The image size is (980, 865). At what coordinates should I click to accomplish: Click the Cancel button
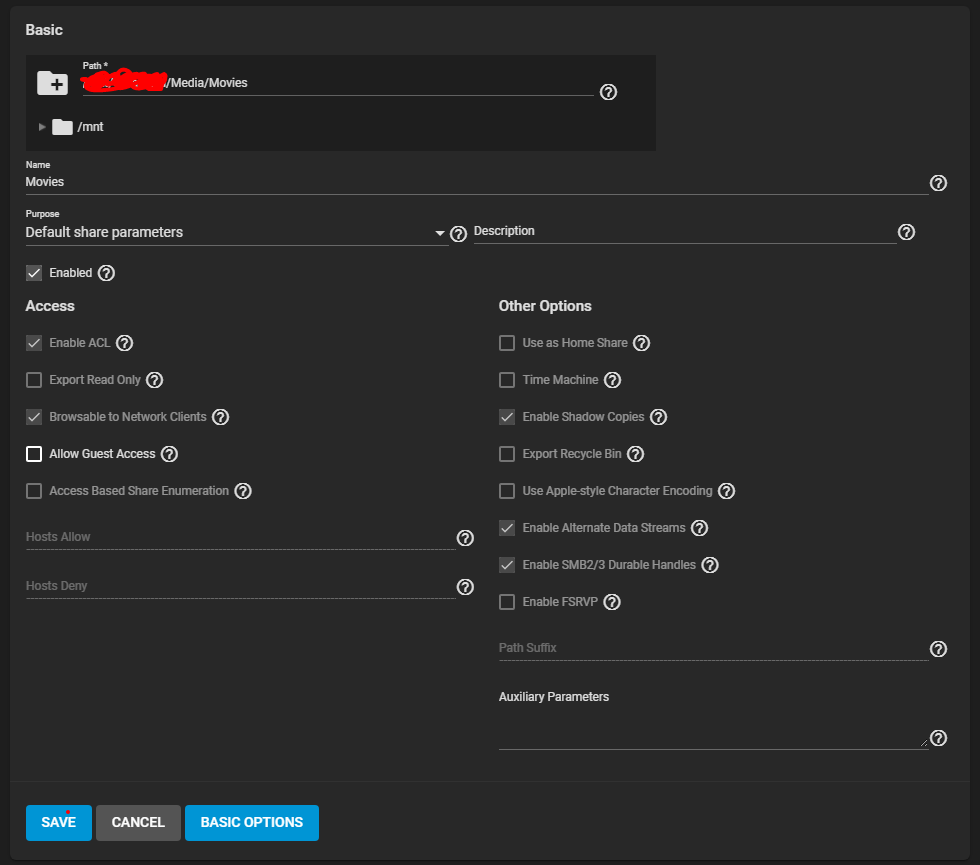138,822
